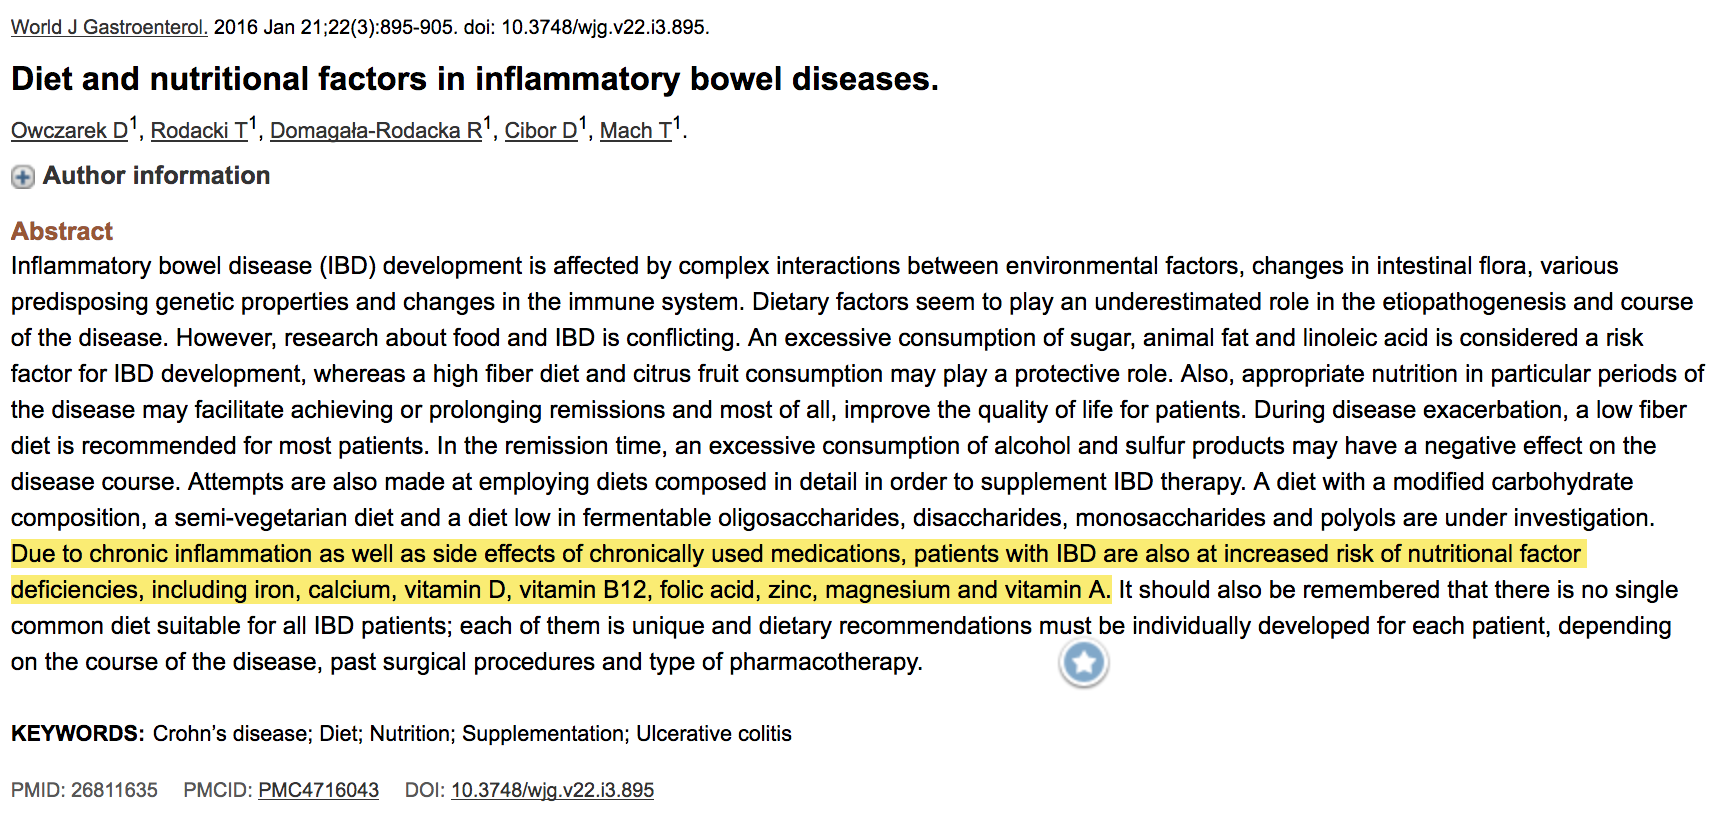Click the PMID number 26811635
Viewport: 1724px width, 816px height.
114,790
